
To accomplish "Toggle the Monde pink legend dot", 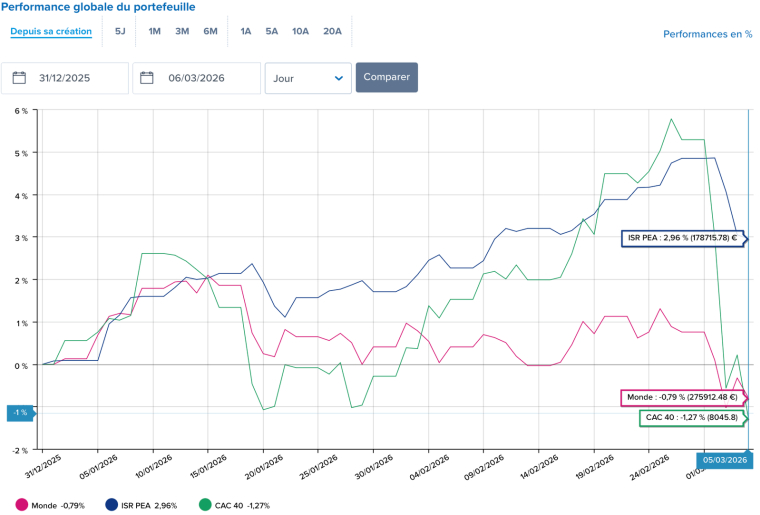I will point(22,506).
